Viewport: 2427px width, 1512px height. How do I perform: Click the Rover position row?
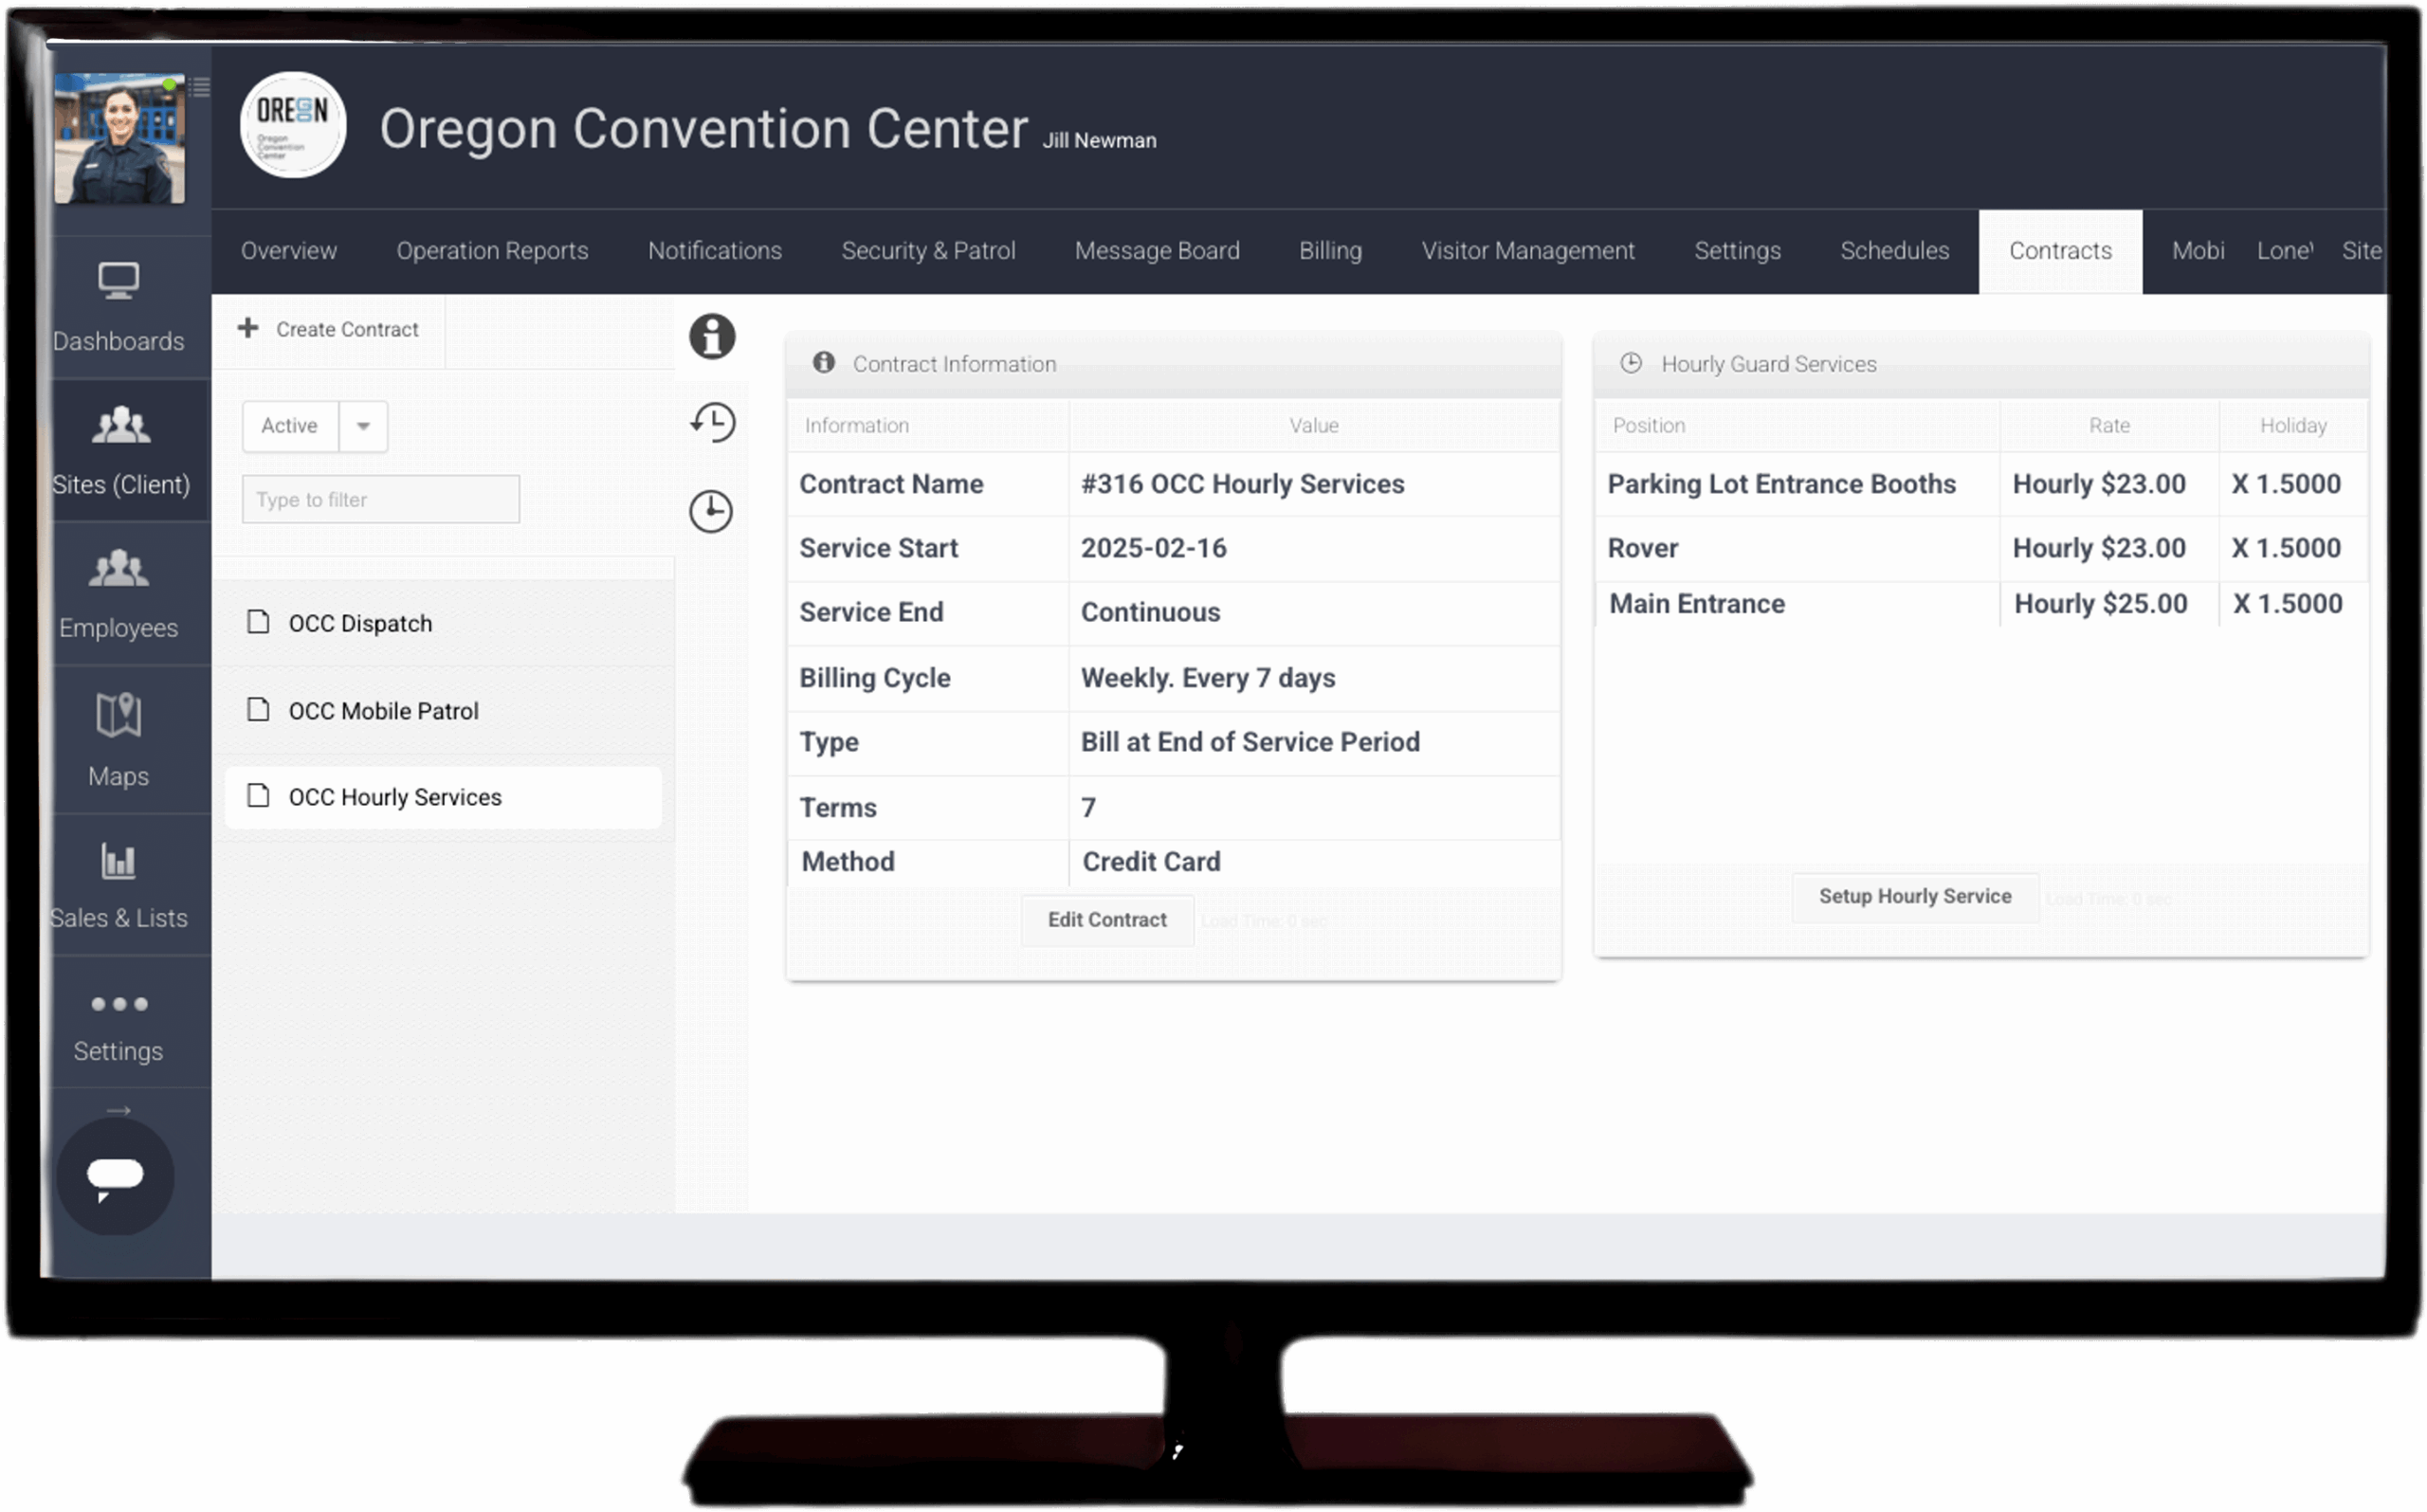tap(1981, 548)
